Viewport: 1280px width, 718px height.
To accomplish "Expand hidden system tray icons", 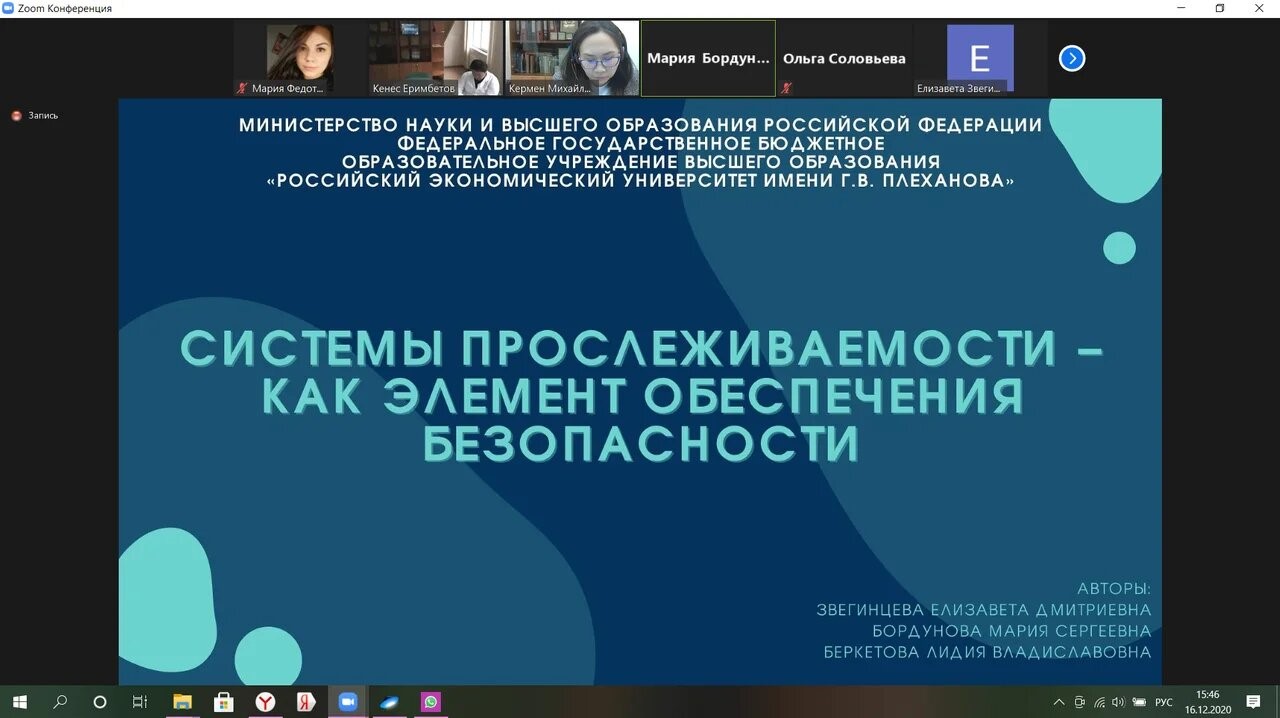I will (1059, 702).
